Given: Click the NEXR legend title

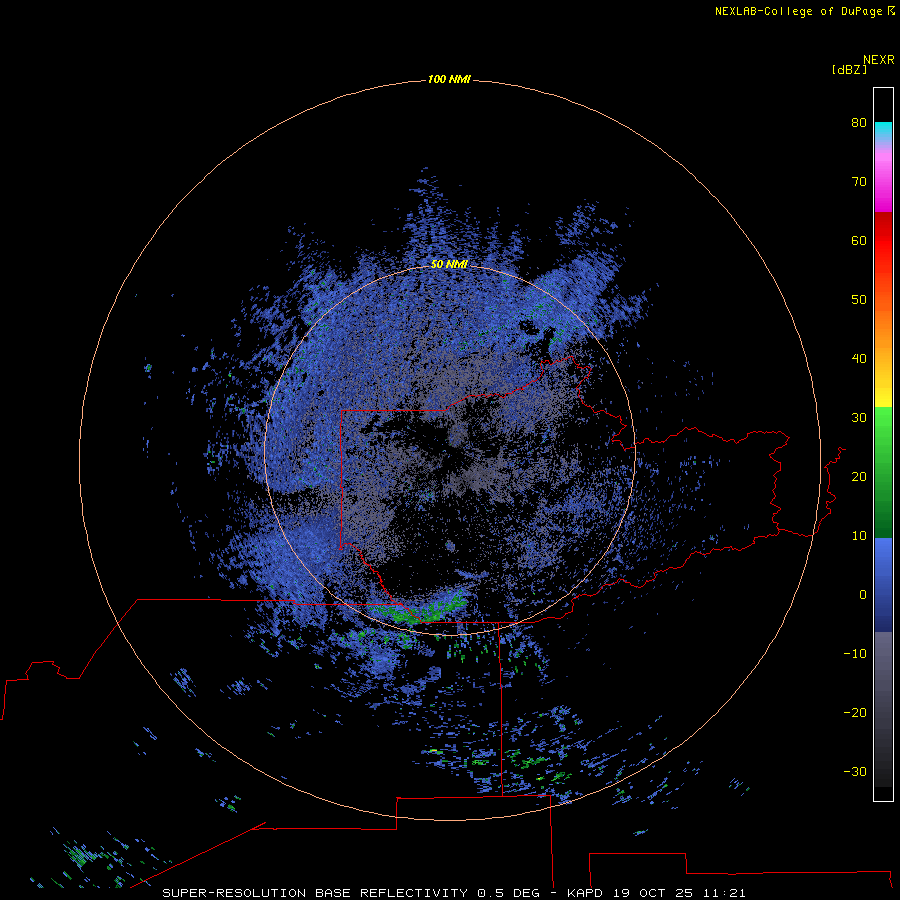Looking at the screenshot, I should pyautogui.click(x=878, y=60).
